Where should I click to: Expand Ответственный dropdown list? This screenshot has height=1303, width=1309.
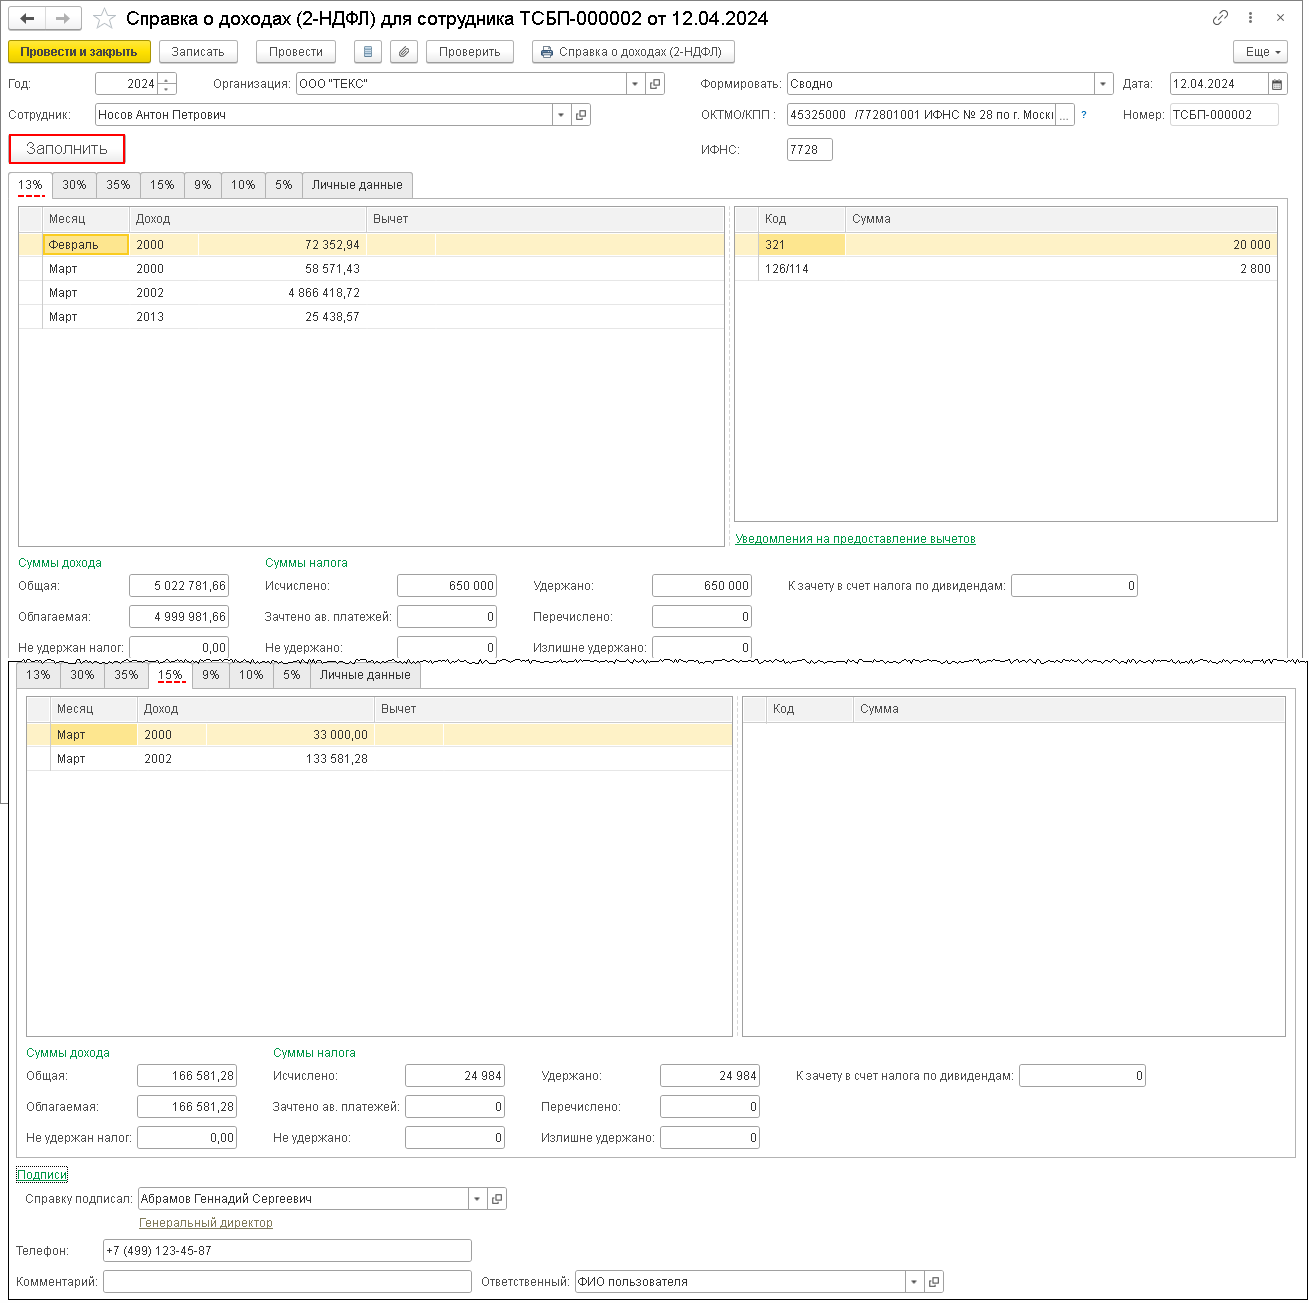[x=915, y=1282]
